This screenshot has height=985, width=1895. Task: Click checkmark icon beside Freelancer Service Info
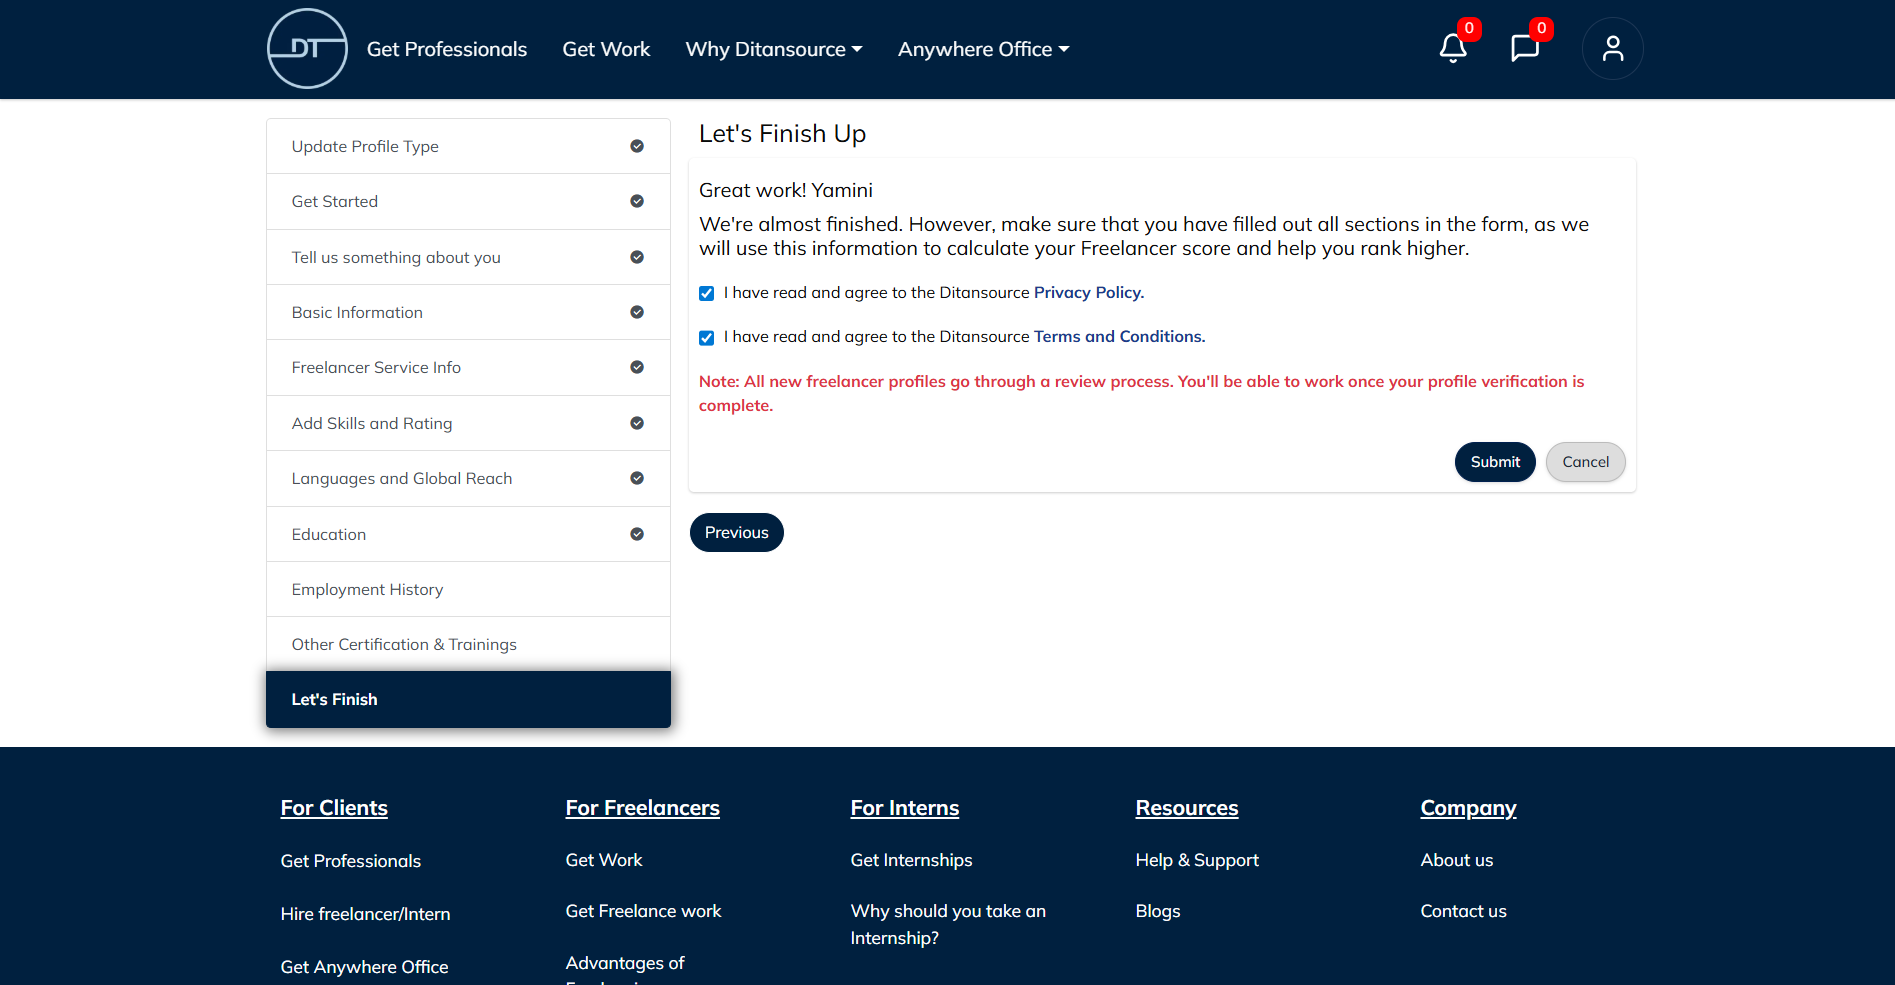pyautogui.click(x=637, y=368)
